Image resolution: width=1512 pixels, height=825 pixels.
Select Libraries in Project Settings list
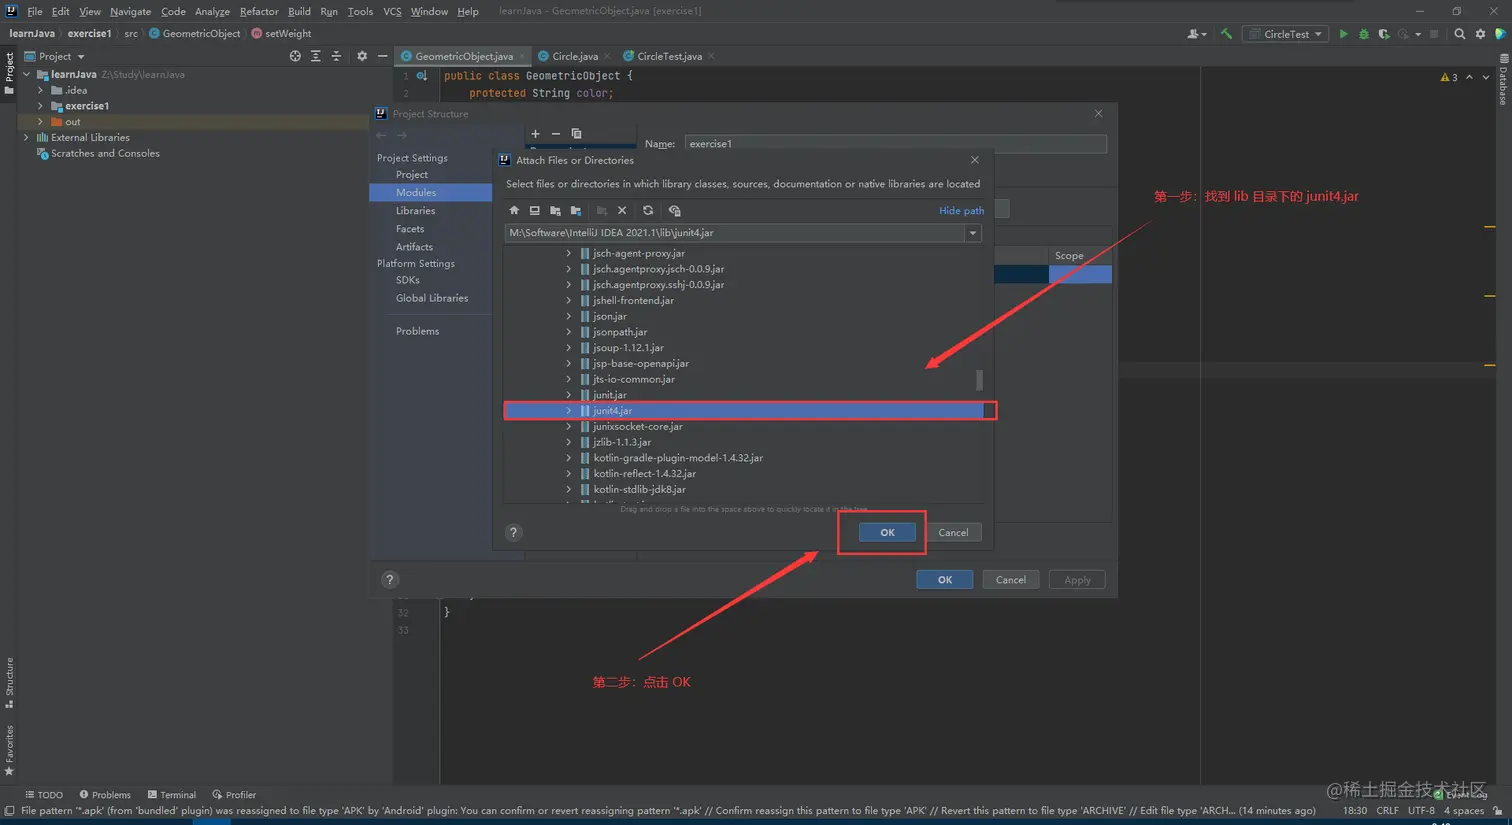[415, 211]
